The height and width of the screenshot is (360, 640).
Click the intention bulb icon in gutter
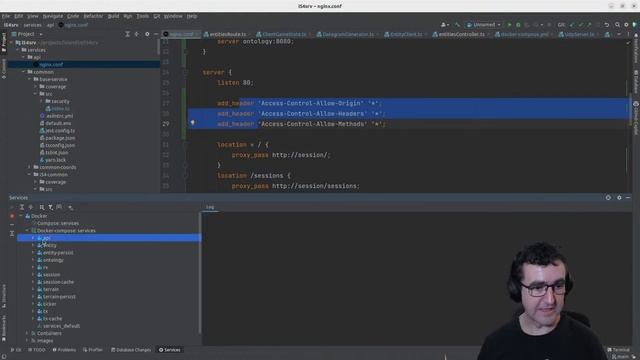[x=193, y=122]
